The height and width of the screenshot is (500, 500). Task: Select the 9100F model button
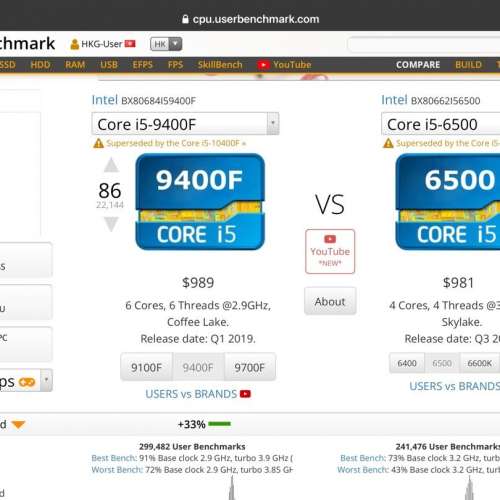coord(146,367)
